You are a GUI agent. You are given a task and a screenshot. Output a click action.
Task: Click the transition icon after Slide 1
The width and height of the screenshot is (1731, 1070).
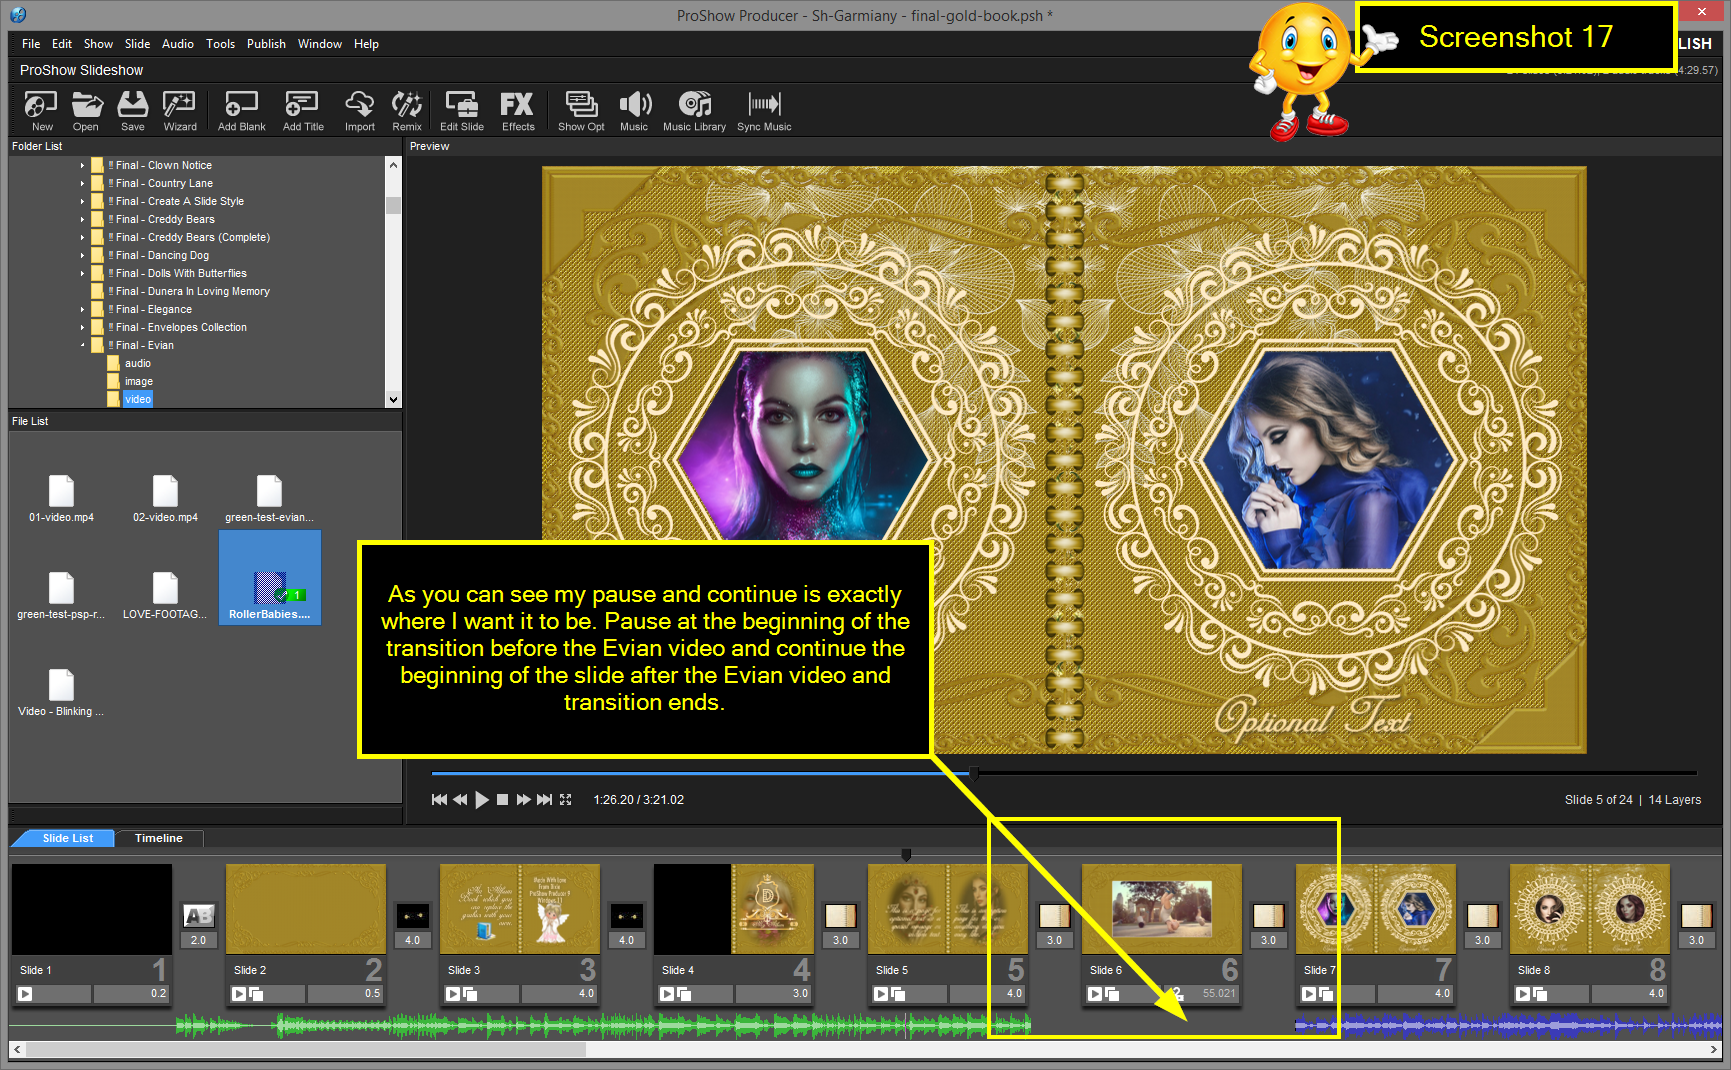198,915
